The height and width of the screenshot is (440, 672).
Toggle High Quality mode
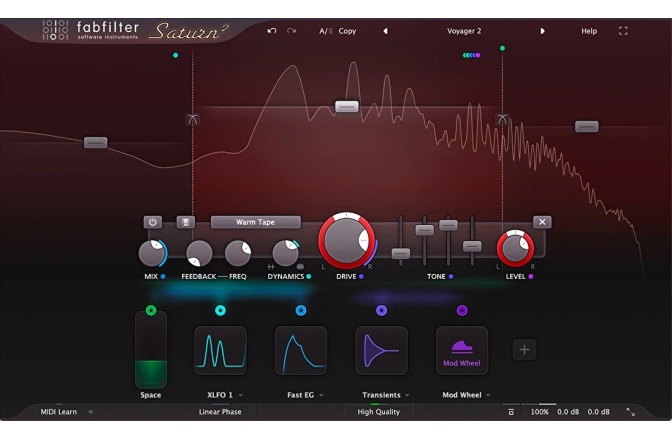pyautogui.click(x=378, y=412)
